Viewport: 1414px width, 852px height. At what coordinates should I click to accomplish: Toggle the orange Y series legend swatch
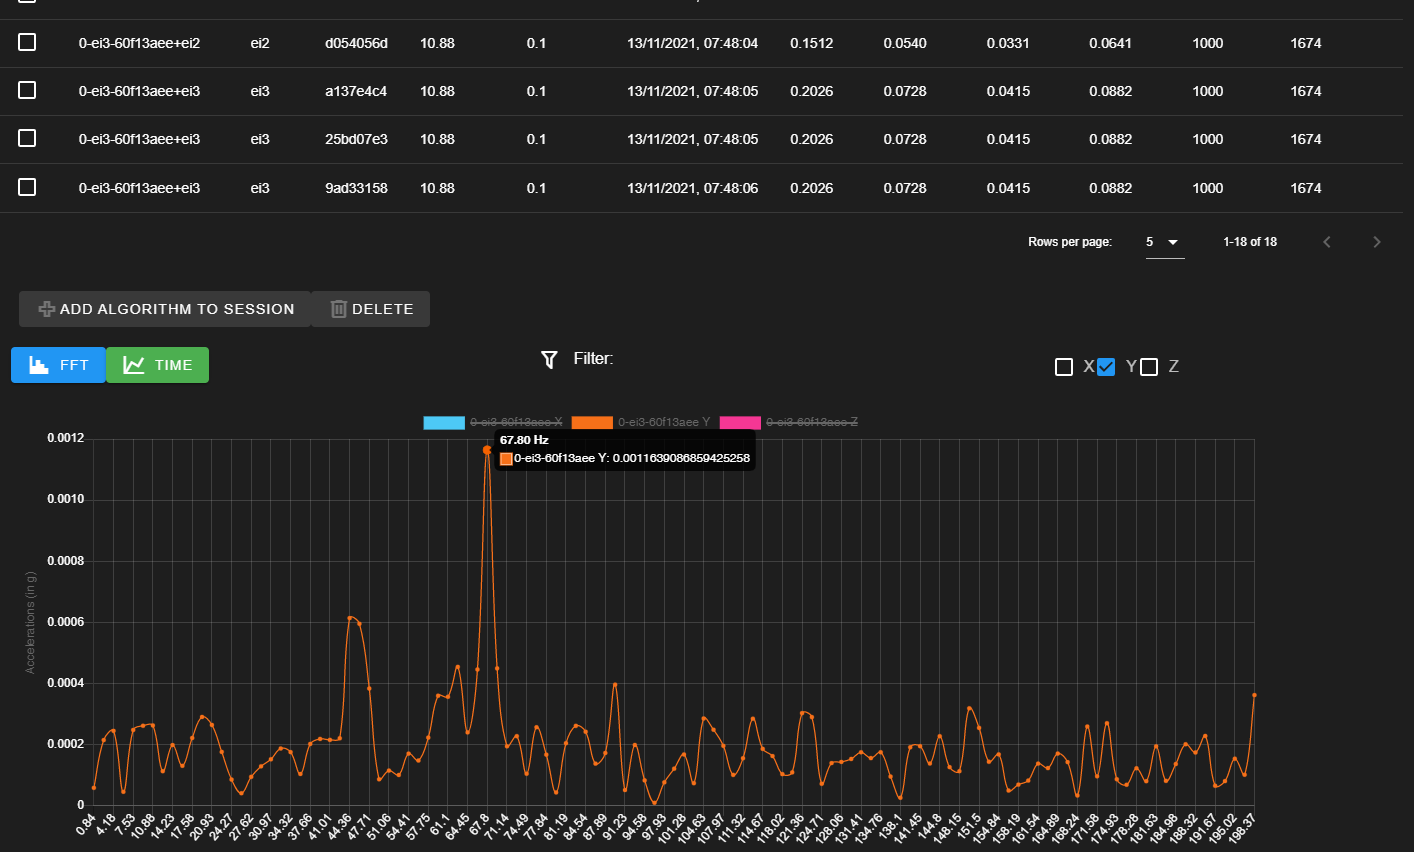click(x=592, y=422)
